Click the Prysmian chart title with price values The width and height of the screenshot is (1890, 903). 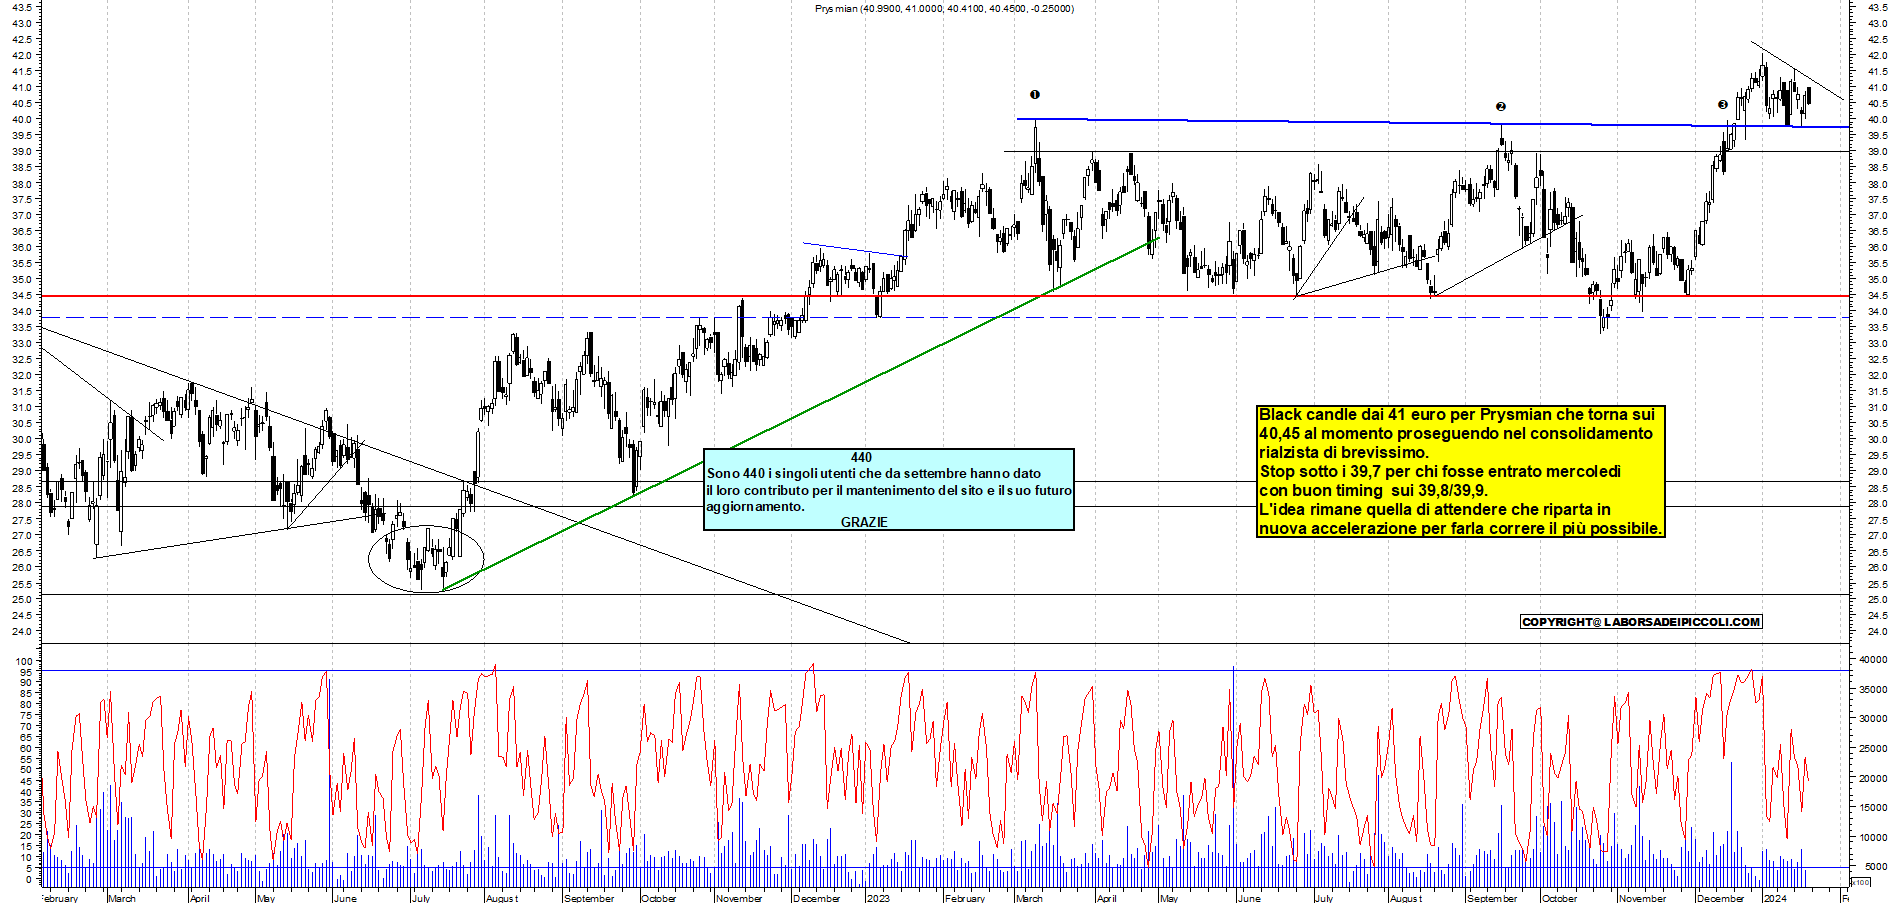click(x=944, y=9)
